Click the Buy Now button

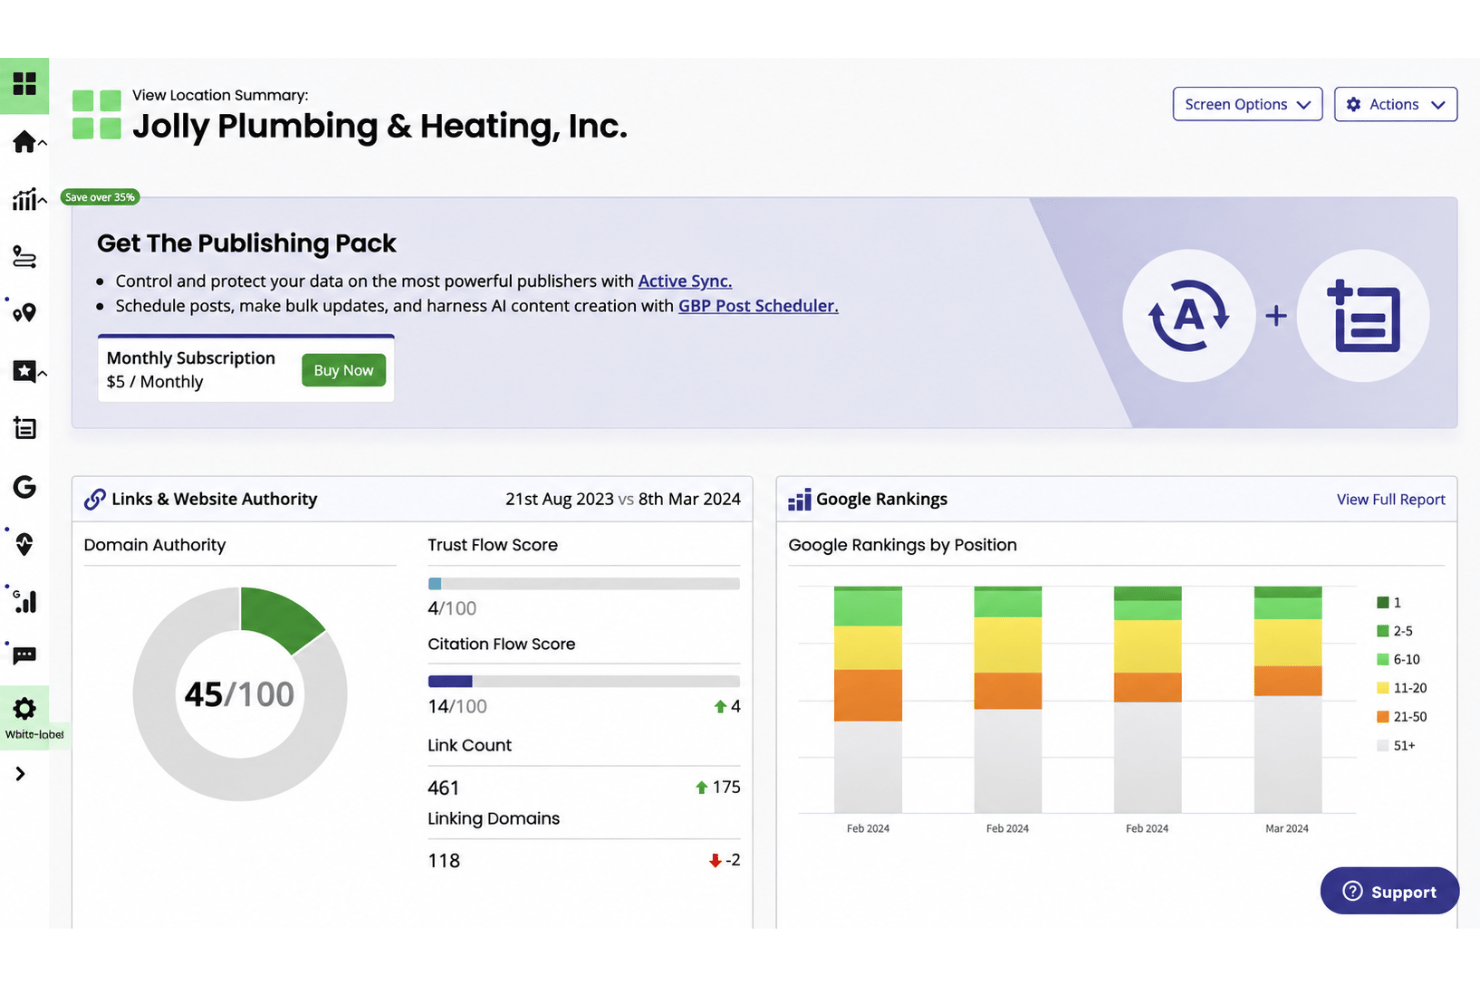click(x=343, y=370)
